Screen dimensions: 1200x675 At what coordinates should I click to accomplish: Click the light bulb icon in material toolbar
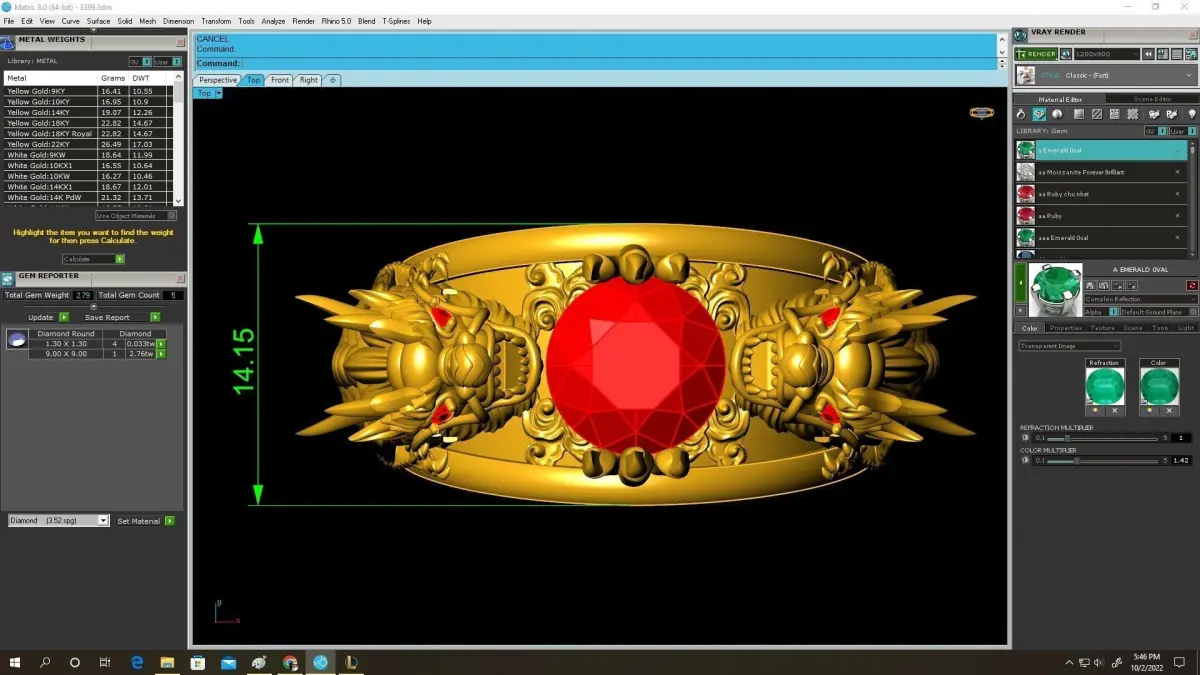tap(1191, 114)
